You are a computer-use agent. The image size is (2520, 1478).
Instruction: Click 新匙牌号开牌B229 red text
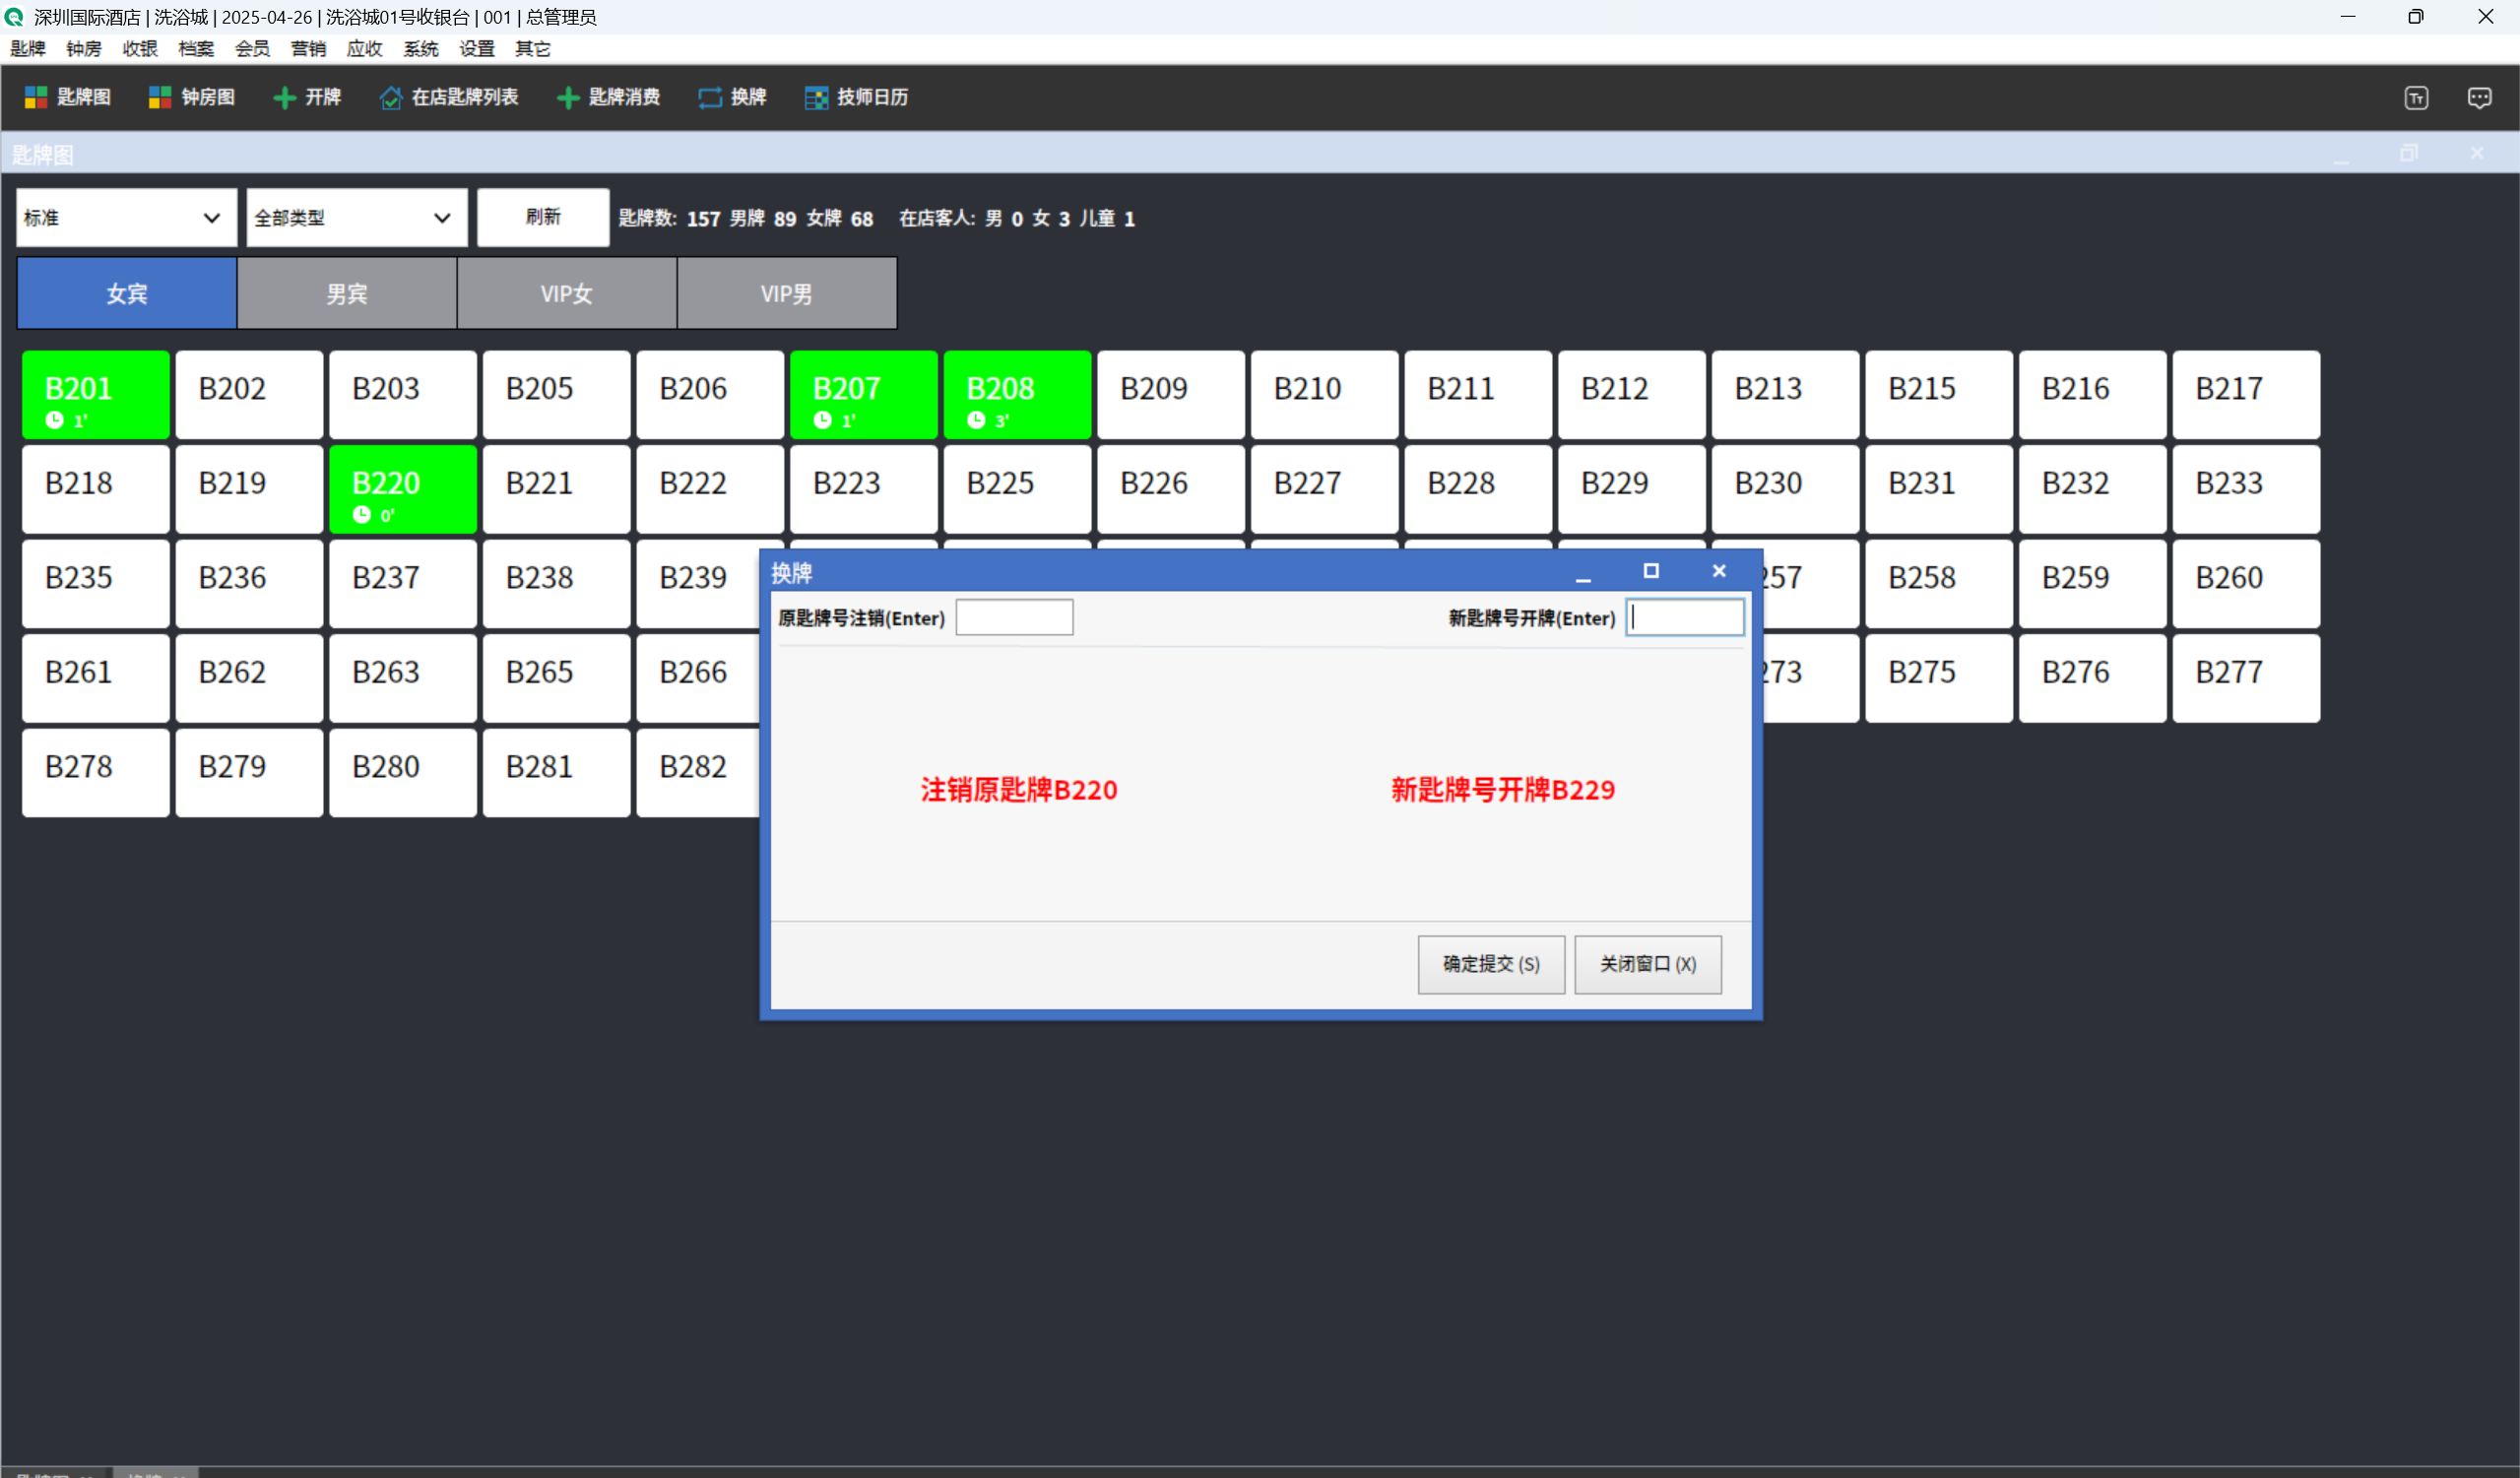(1503, 790)
